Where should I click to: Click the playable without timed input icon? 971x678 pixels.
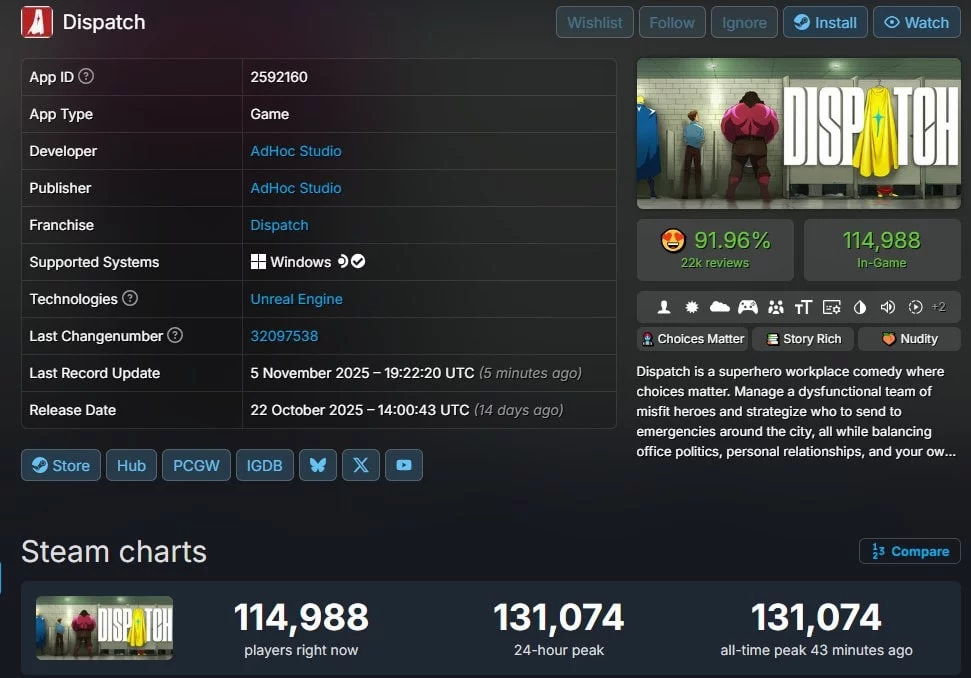click(915, 307)
